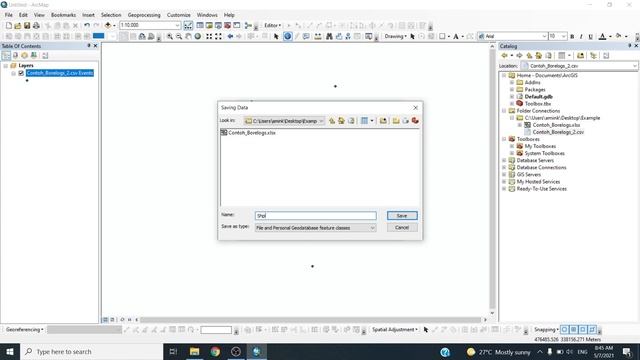Screen dimensions: 640x360
Task: Choose the Select Elements arrow tool
Action: (276, 36)
